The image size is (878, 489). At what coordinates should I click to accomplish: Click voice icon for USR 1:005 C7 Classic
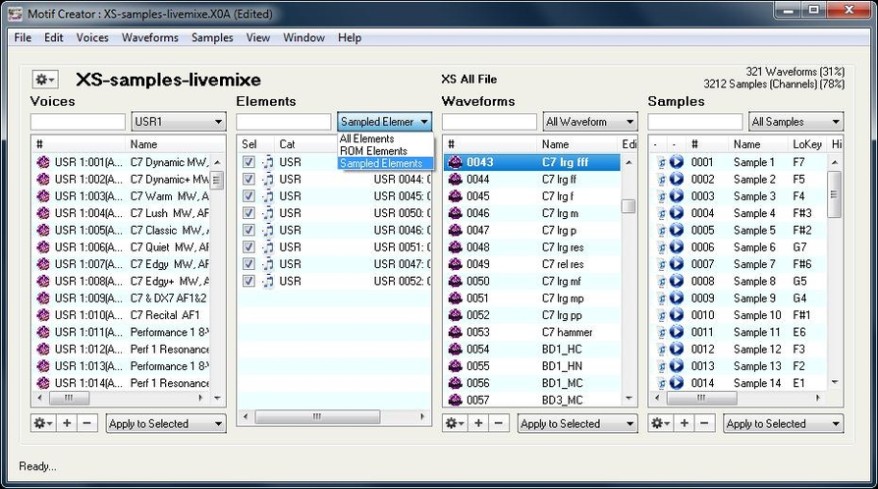pos(43,230)
